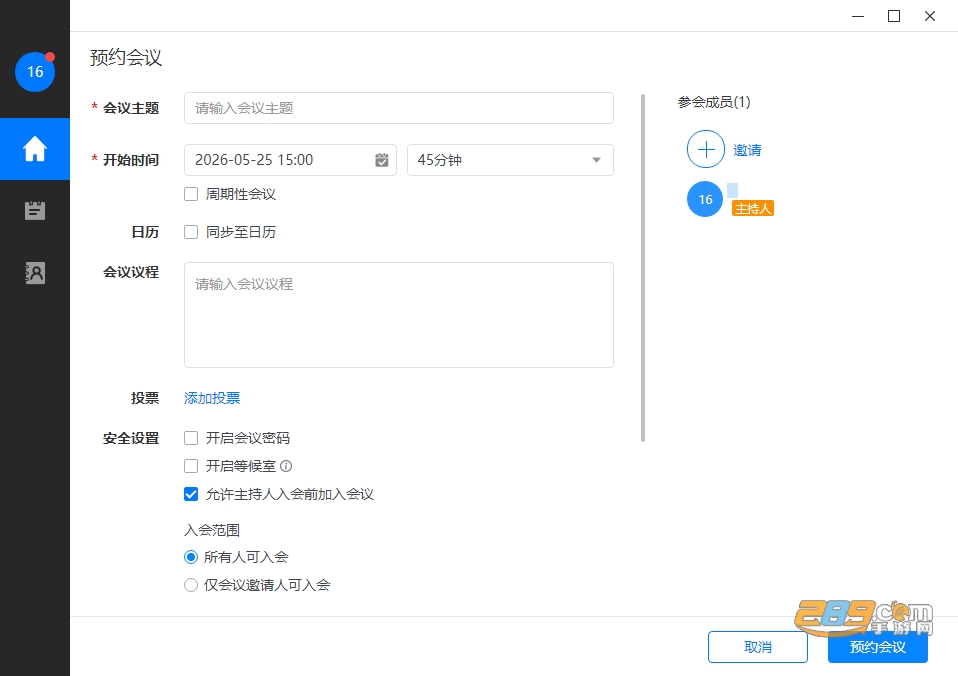The width and height of the screenshot is (958, 676).
Task: Click the host's avatar in participants list
Action: [x=705, y=199]
